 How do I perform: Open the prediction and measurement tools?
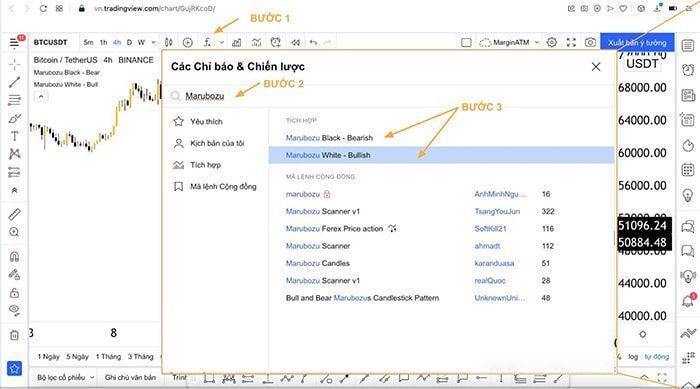14,172
